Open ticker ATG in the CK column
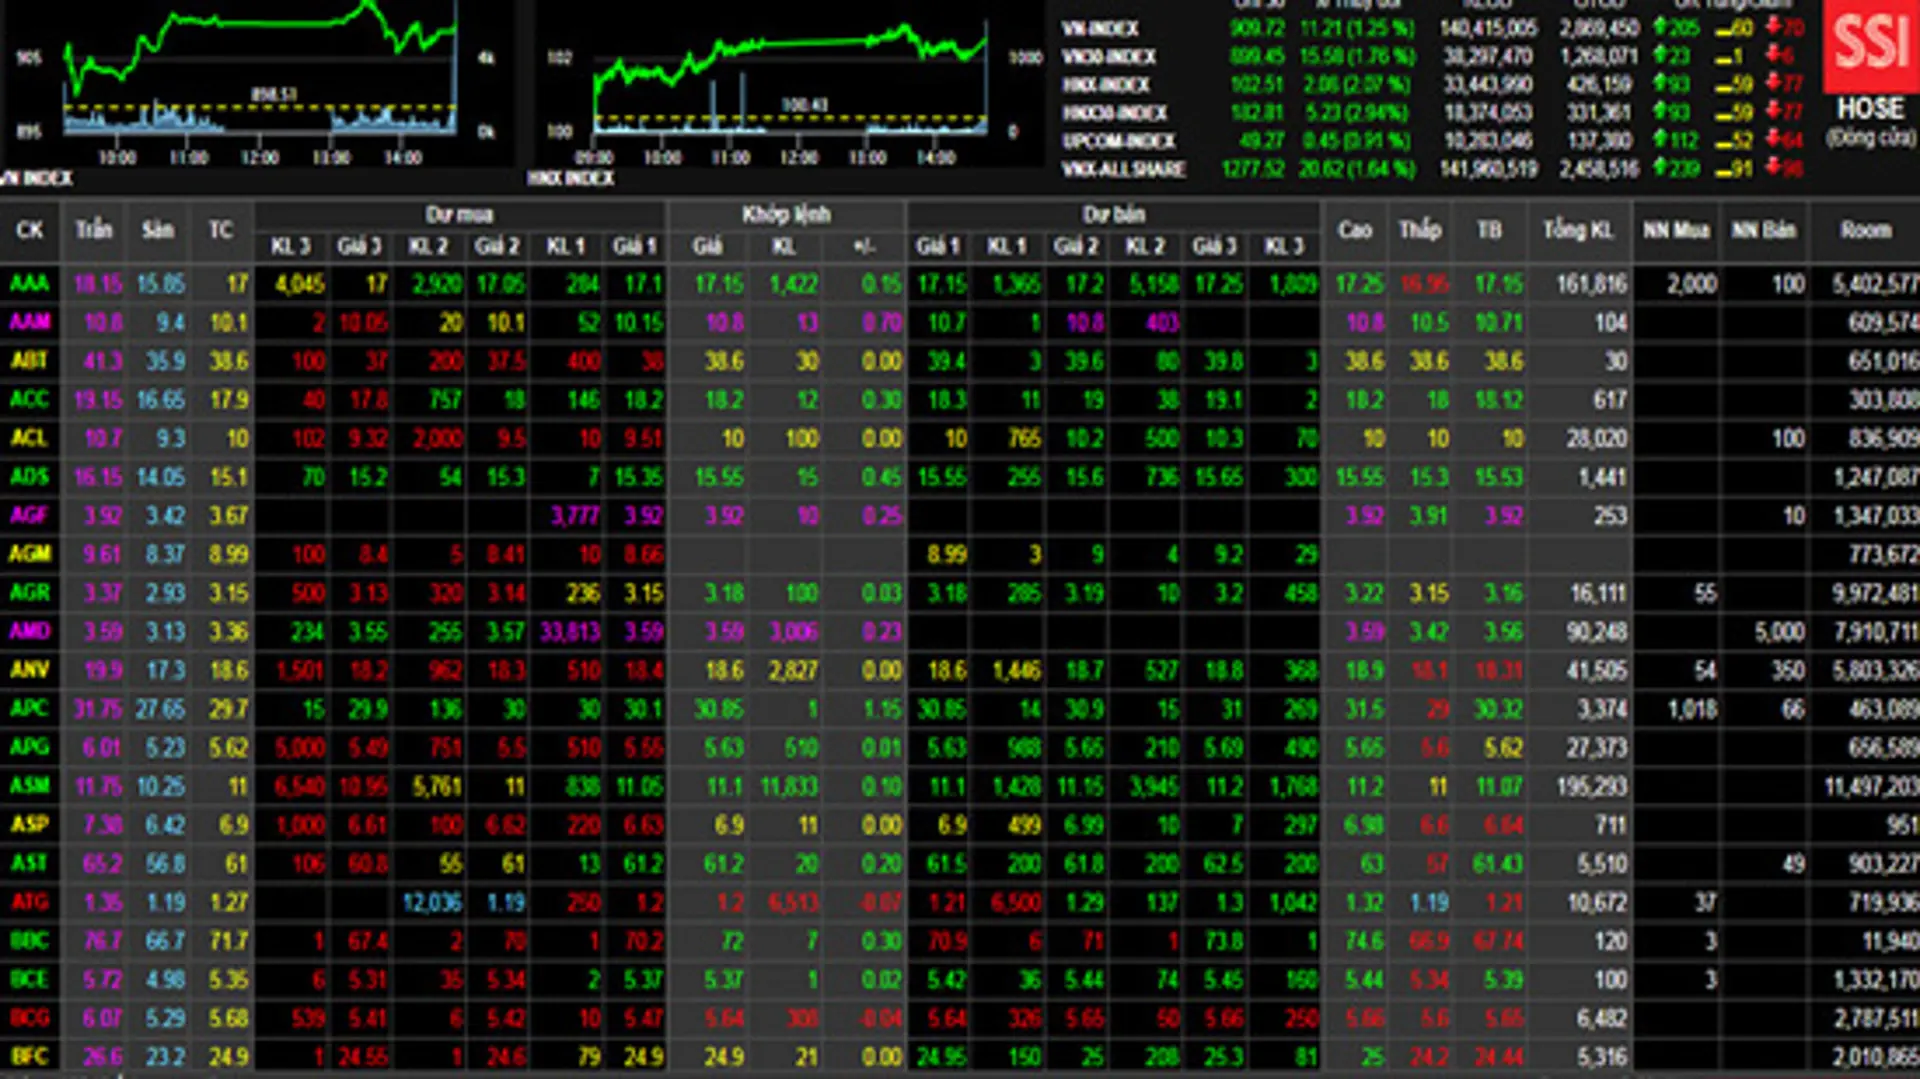 pos(30,901)
